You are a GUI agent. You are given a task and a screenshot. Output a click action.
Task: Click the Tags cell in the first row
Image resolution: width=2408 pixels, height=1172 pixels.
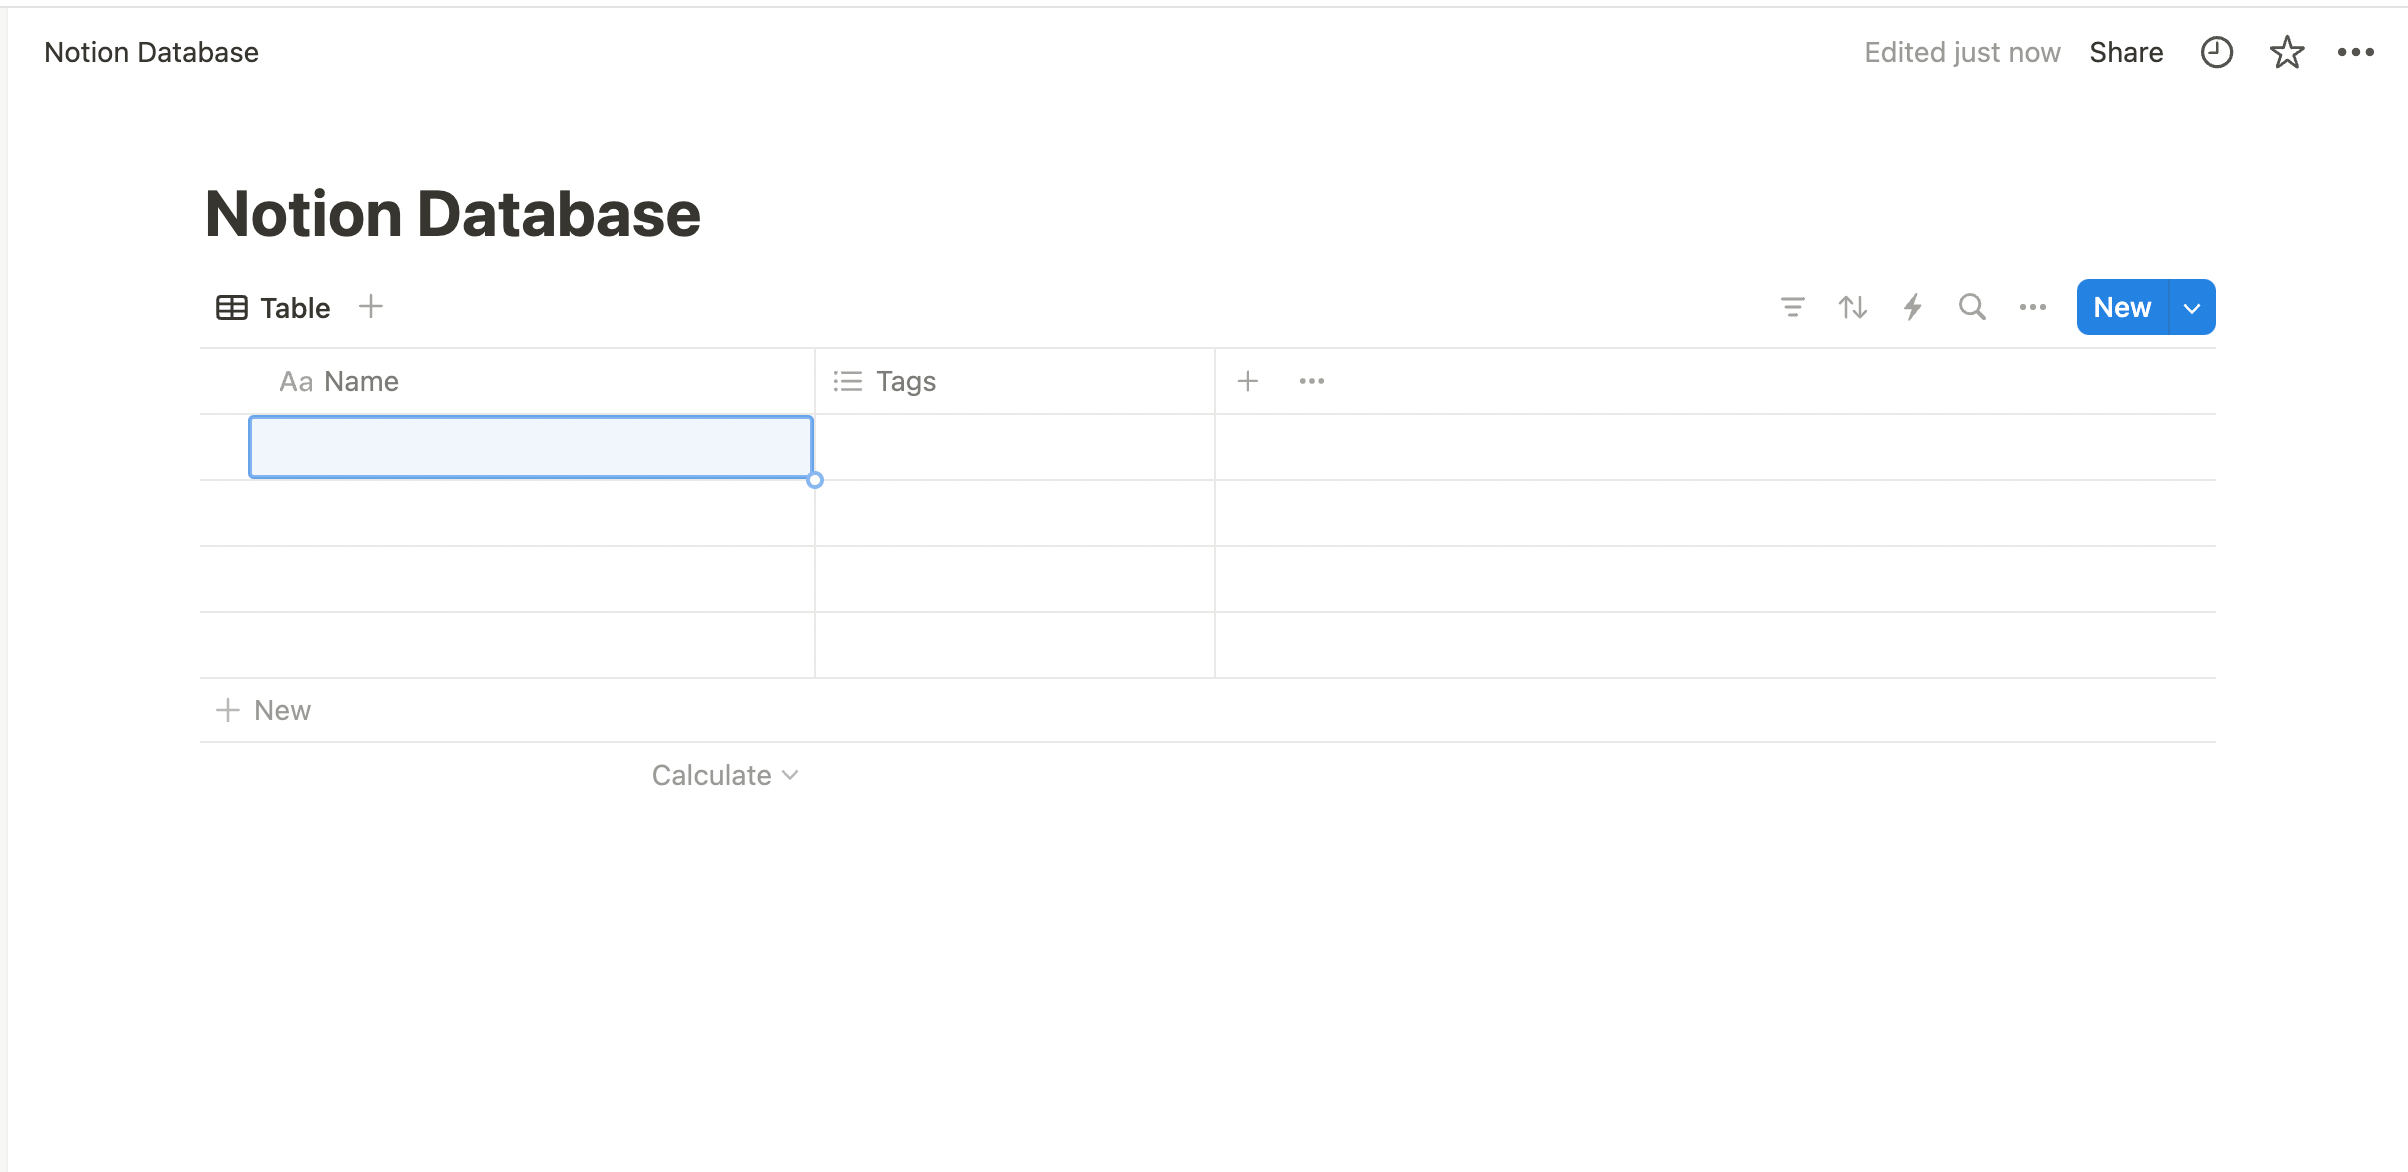coord(1015,447)
